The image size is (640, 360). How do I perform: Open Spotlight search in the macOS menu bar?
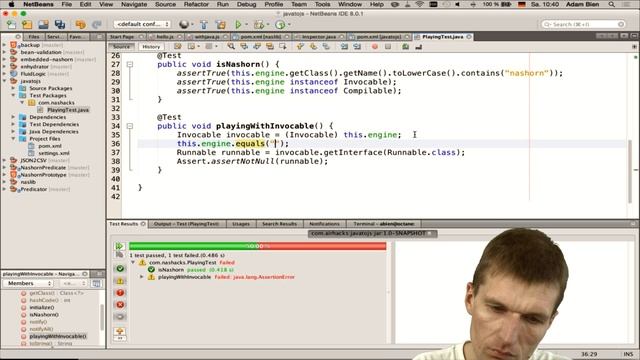pos(611,4)
